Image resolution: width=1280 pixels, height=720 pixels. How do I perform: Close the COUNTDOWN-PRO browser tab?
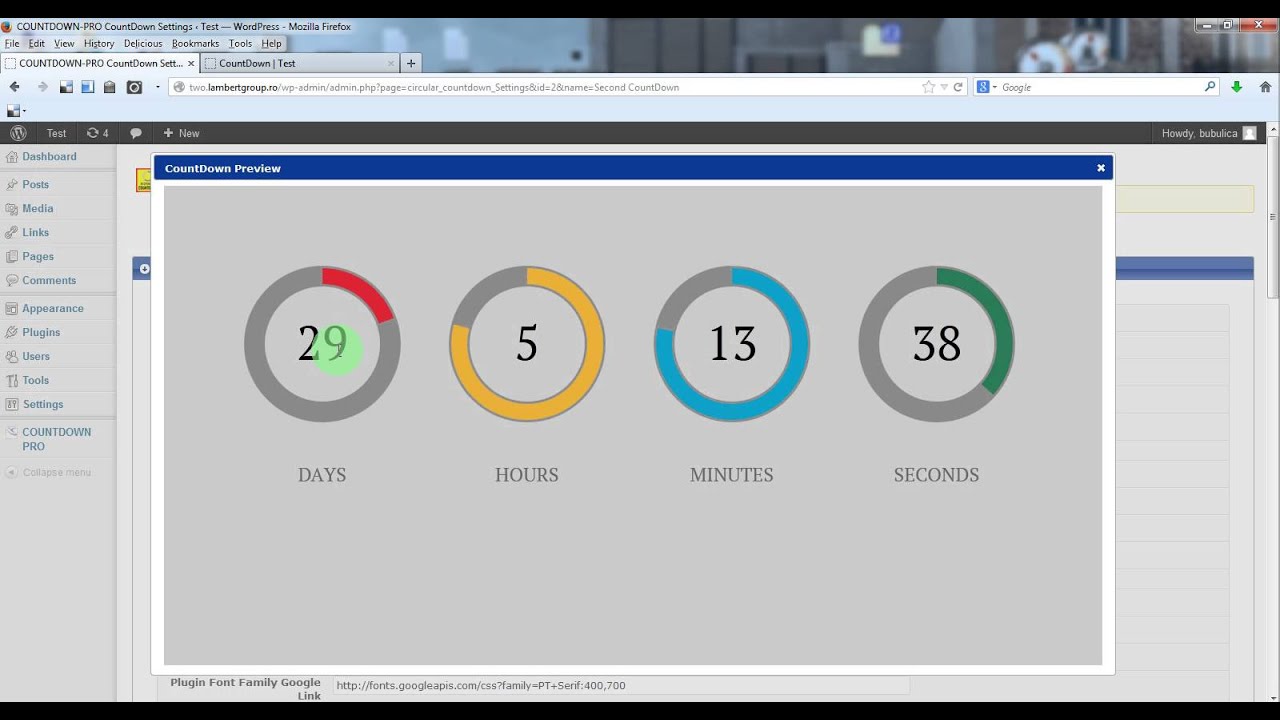(191, 63)
